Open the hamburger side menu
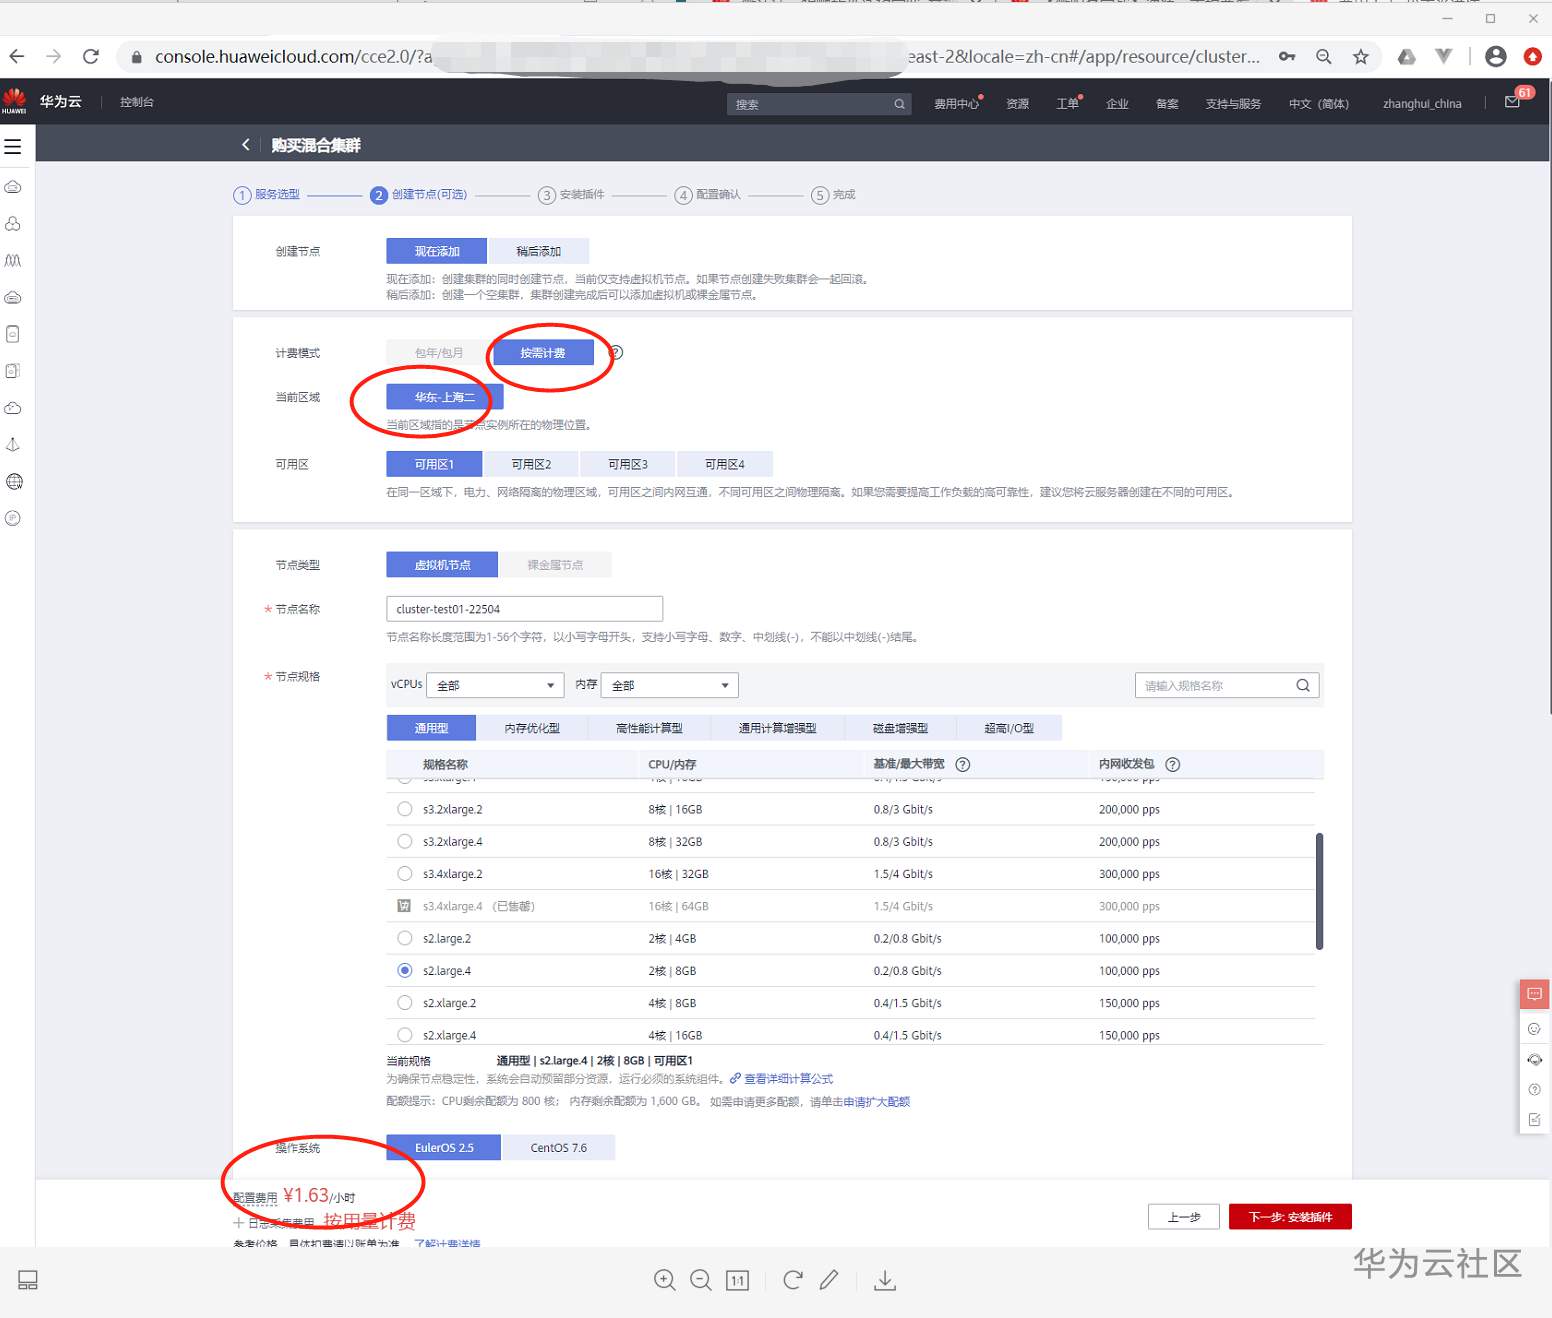Viewport: 1552px width, 1318px height. point(13,147)
